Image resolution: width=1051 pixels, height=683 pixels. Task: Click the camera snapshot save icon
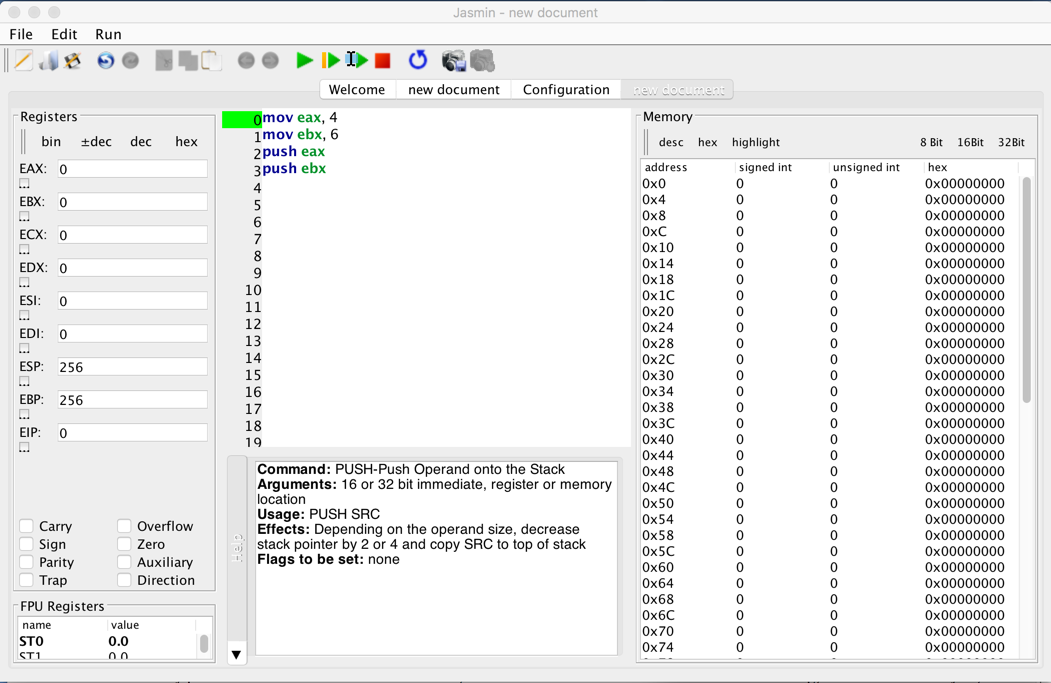(453, 61)
